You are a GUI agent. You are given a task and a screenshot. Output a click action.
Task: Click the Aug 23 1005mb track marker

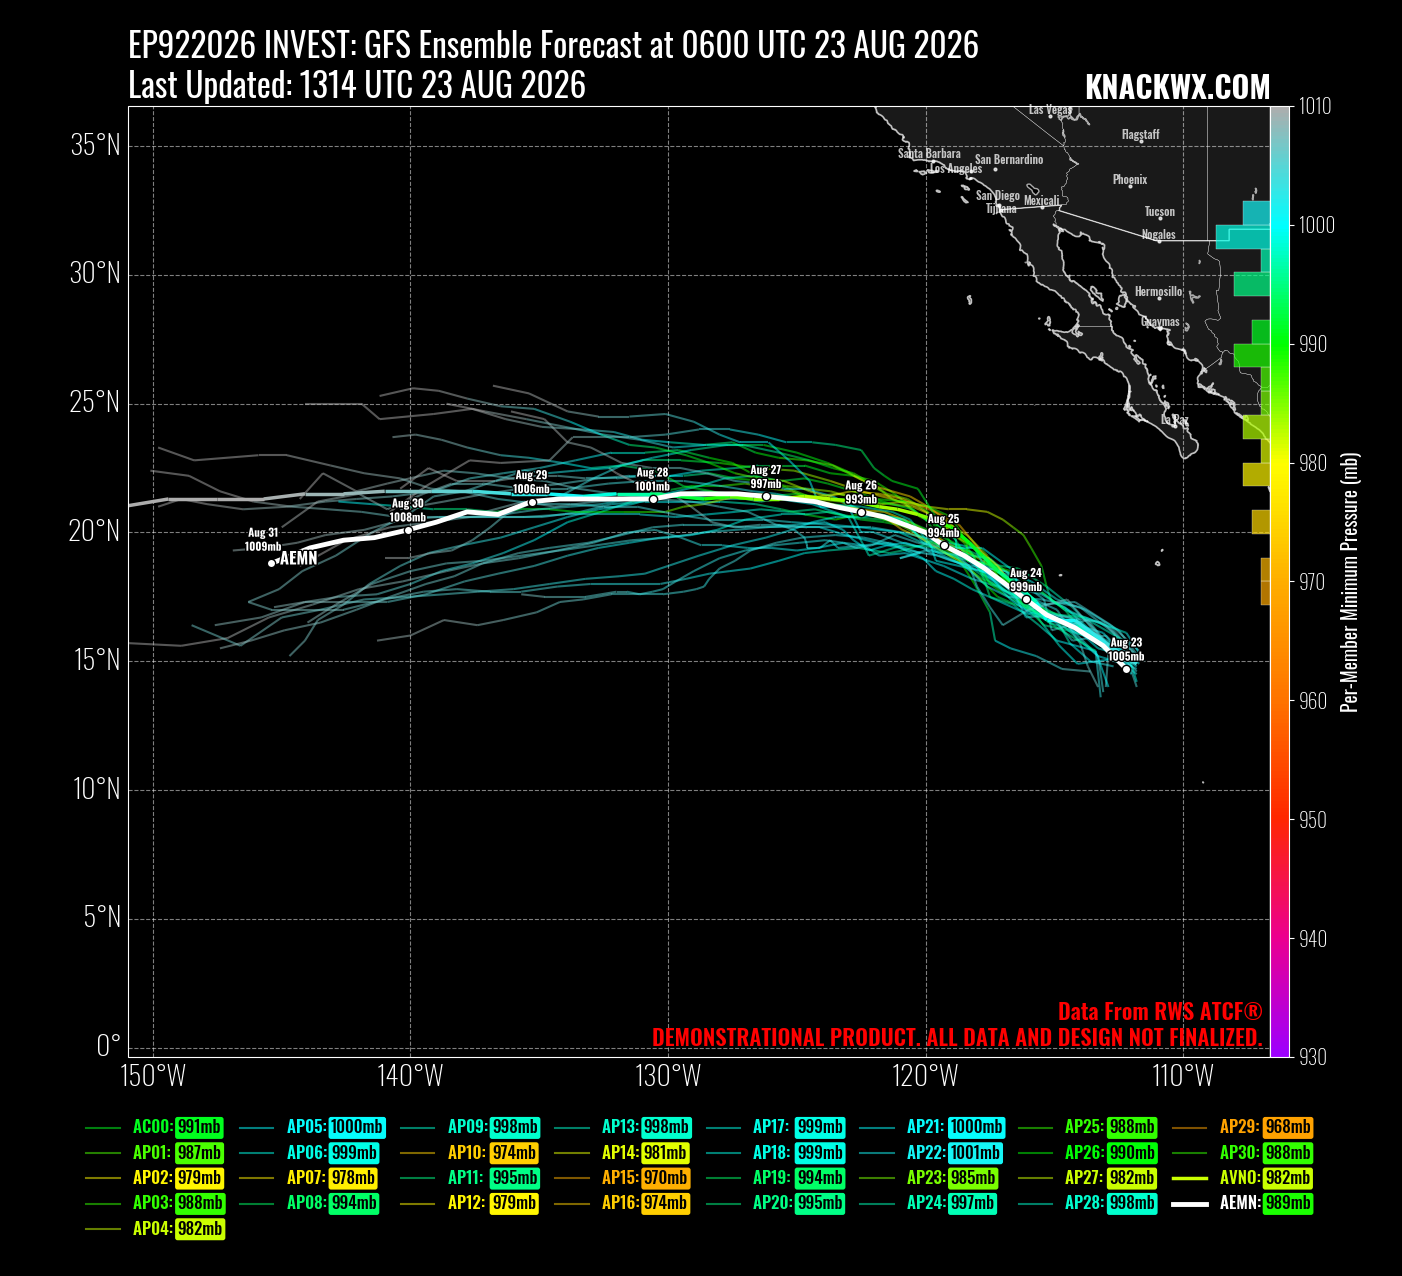(1126, 669)
